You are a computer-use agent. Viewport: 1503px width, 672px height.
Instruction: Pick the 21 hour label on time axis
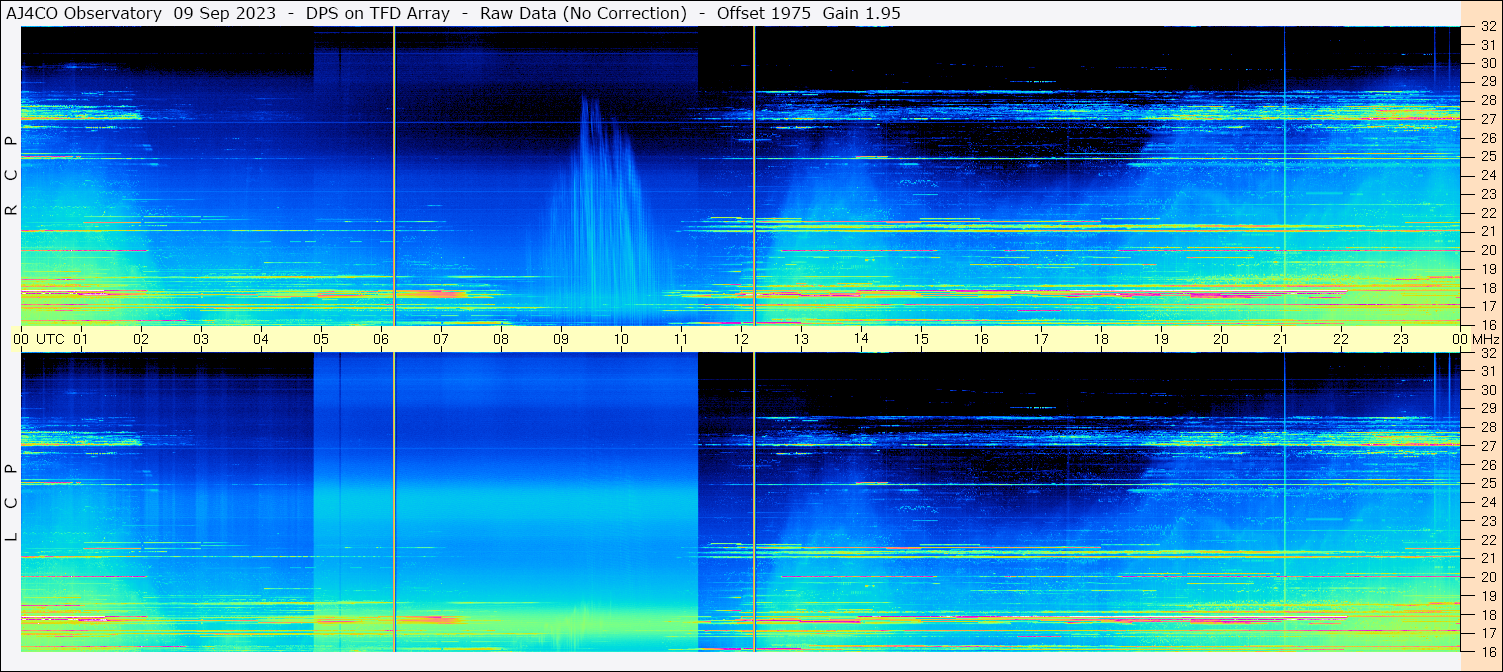coord(1281,339)
